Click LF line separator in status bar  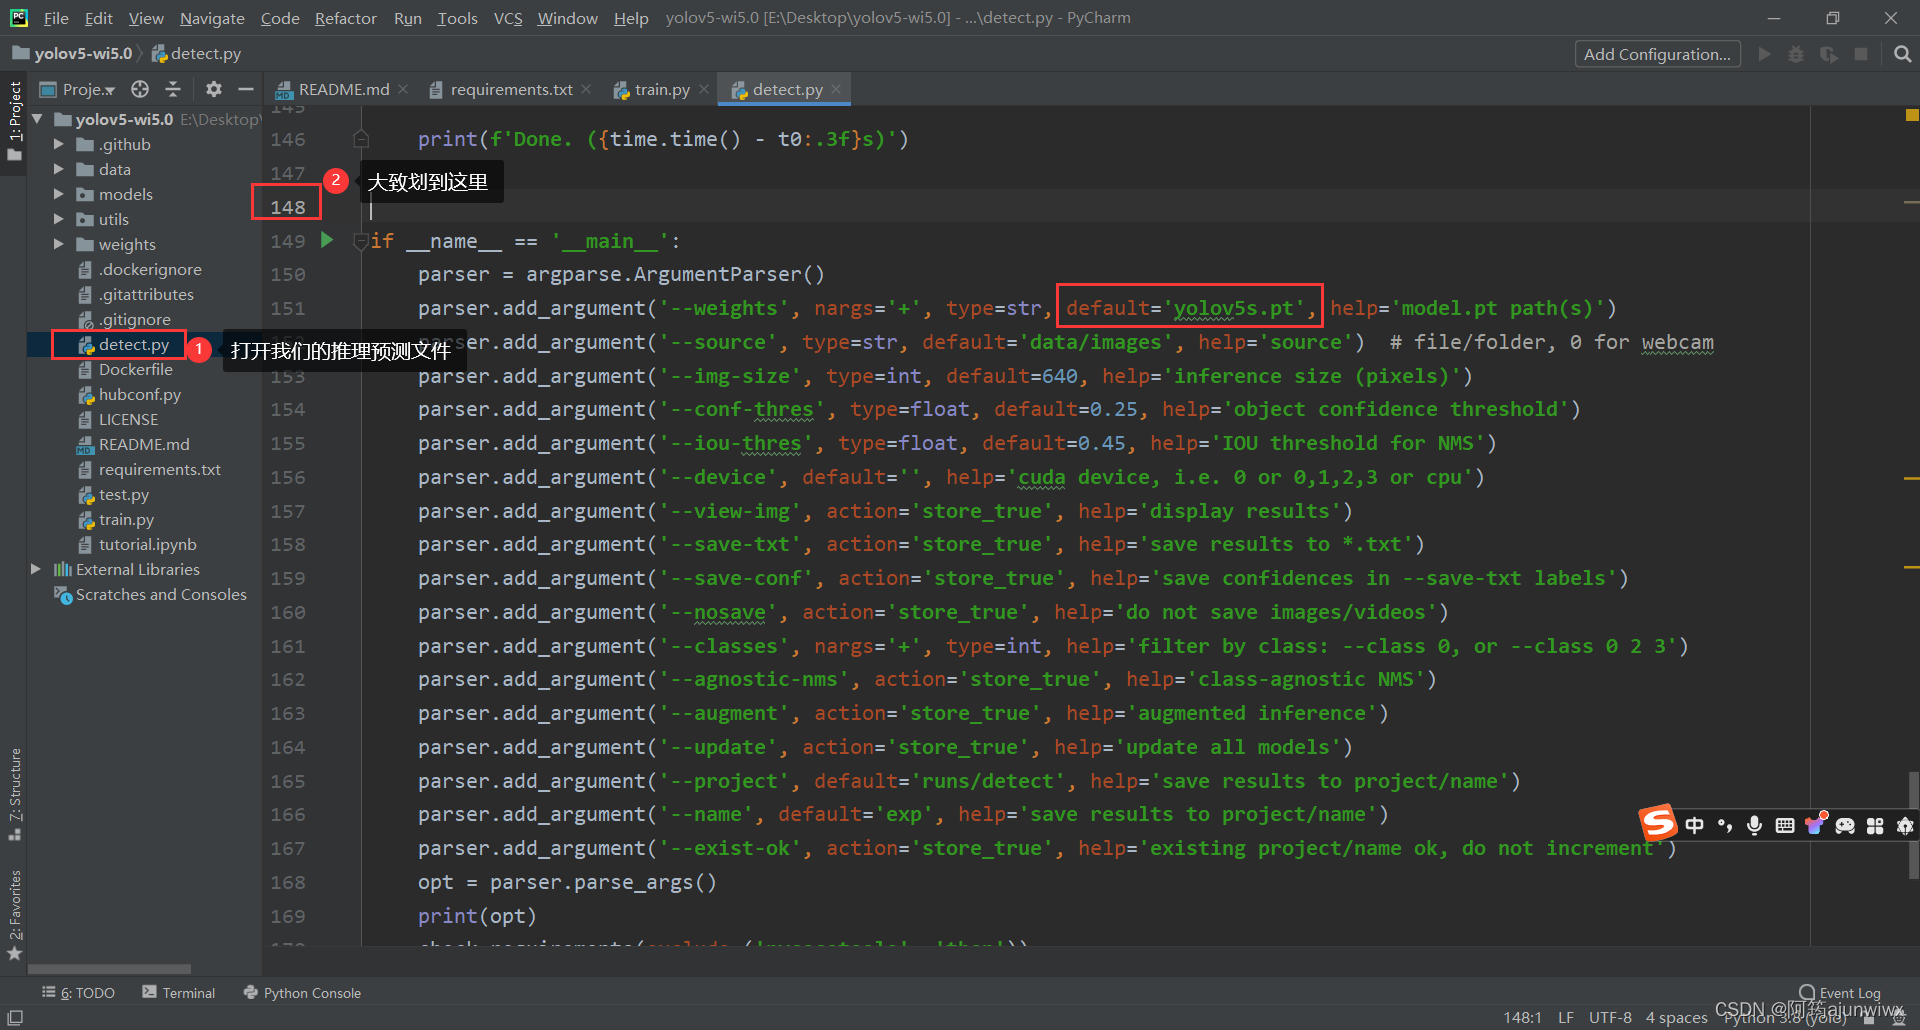[1566, 1017]
